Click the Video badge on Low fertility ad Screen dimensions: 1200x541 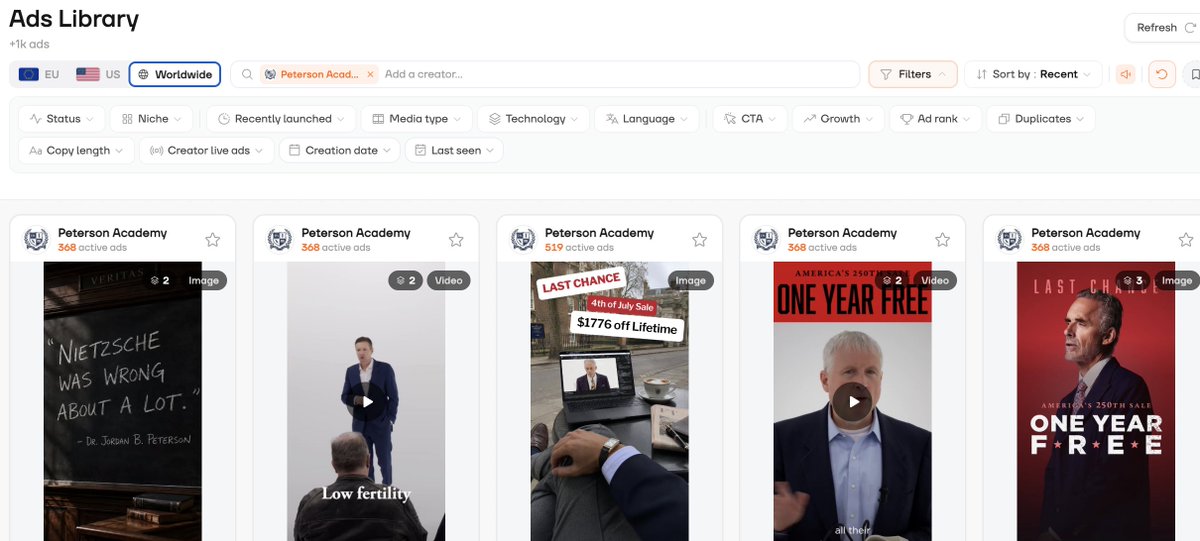coord(449,281)
